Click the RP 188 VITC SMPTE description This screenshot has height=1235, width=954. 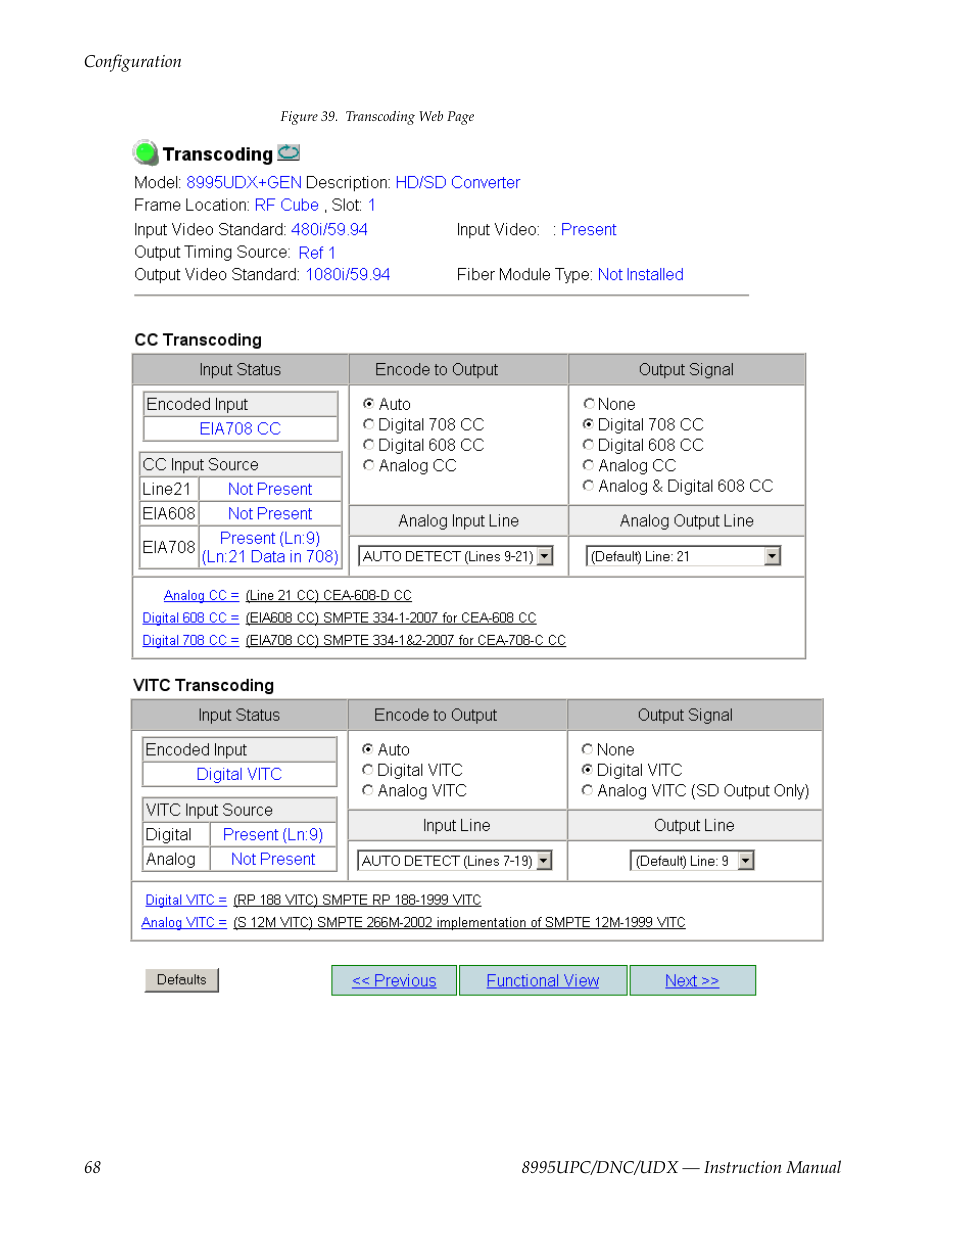click(x=357, y=900)
